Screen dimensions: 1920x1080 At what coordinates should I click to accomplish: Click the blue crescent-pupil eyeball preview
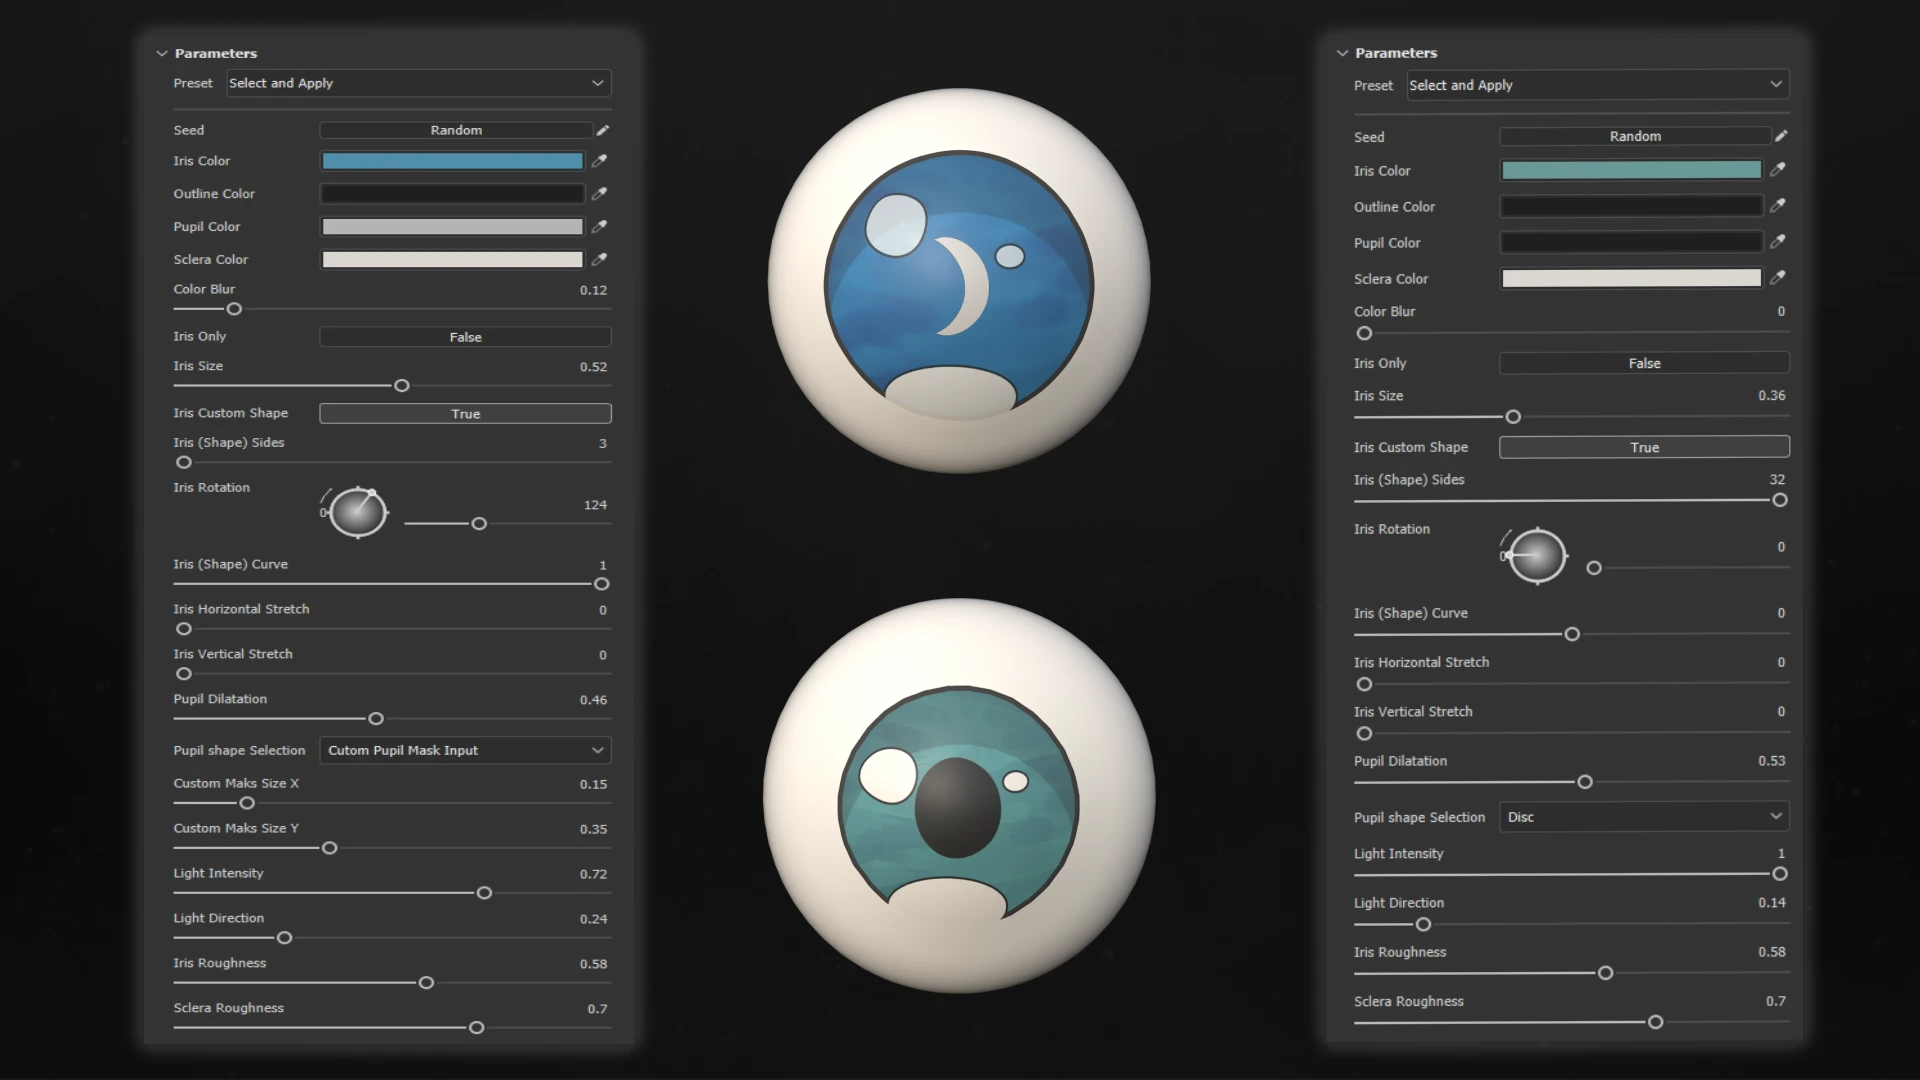[x=959, y=281]
